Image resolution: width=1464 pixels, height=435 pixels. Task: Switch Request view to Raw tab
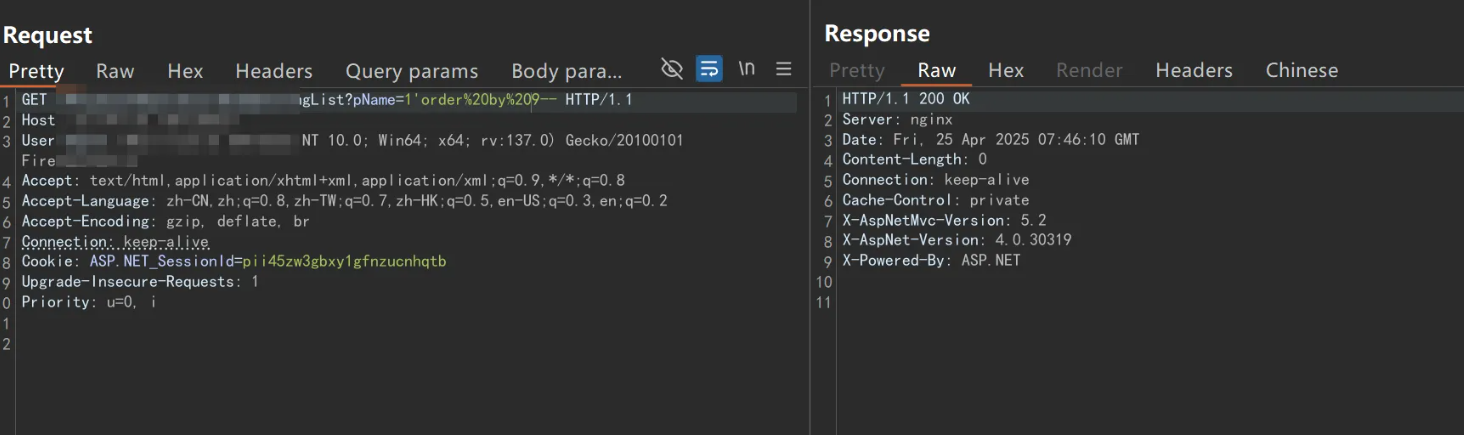click(x=115, y=71)
